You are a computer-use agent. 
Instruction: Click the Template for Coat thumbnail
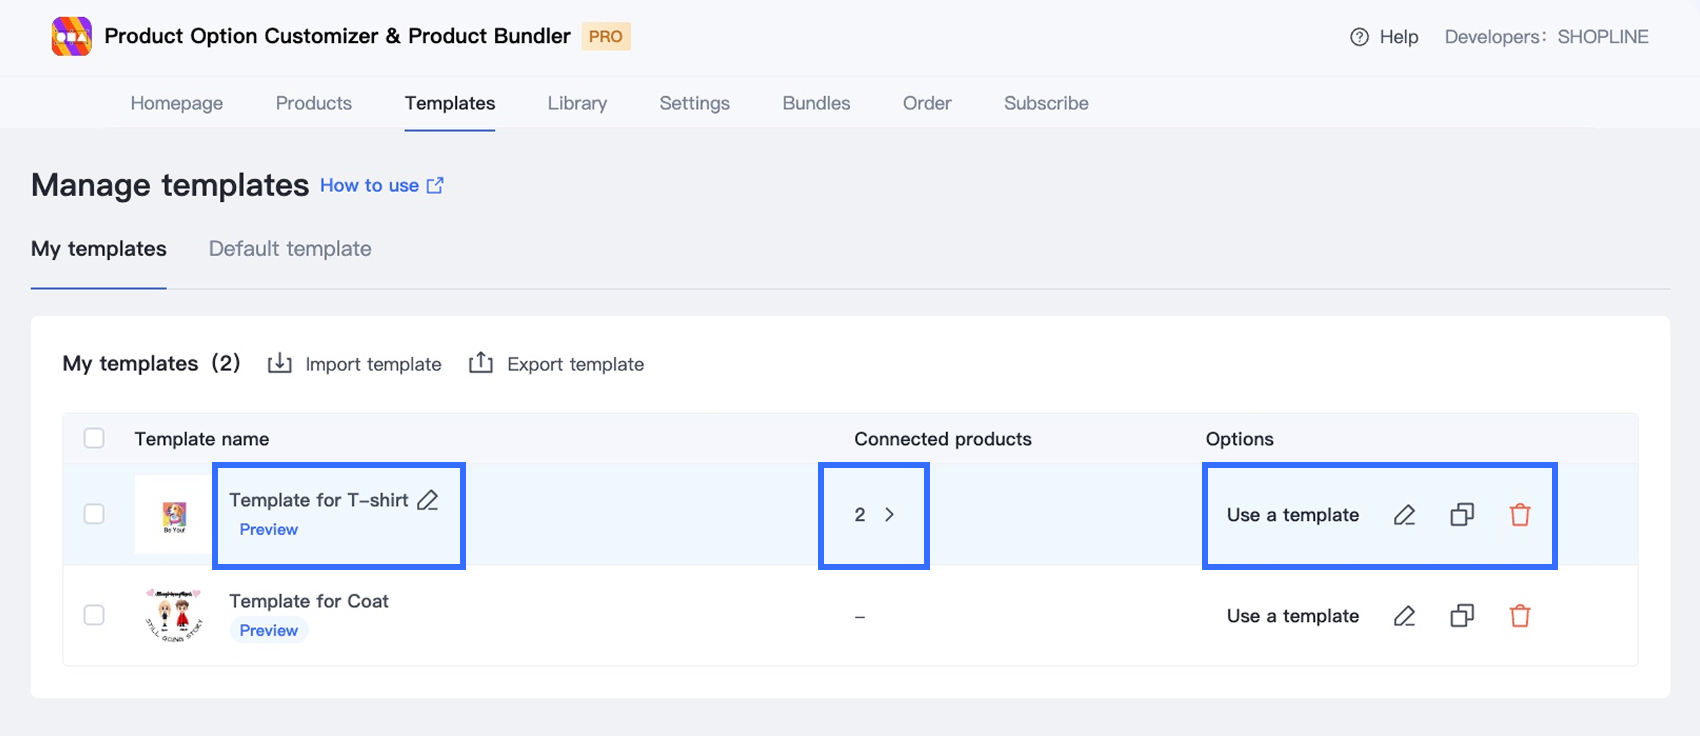tap(174, 615)
